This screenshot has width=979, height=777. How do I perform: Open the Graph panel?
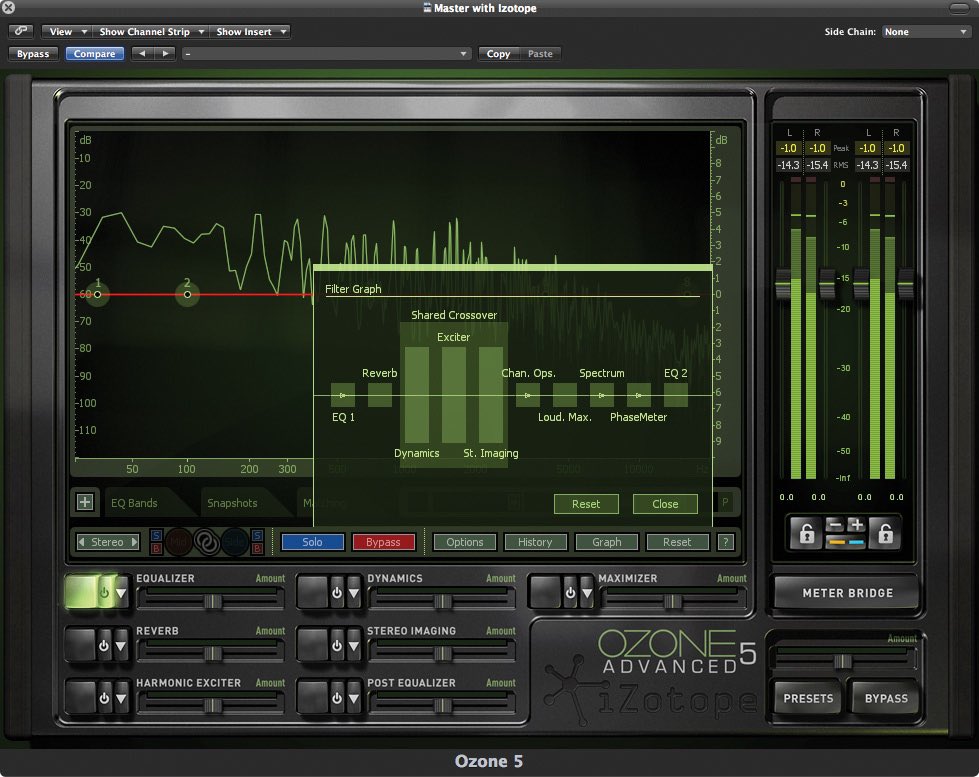(x=607, y=542)
